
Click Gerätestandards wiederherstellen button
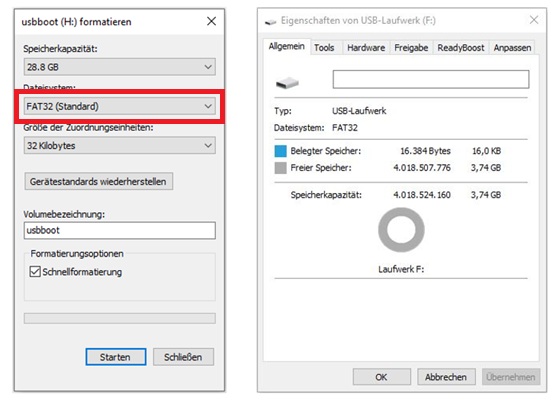[x=98, y=181]
